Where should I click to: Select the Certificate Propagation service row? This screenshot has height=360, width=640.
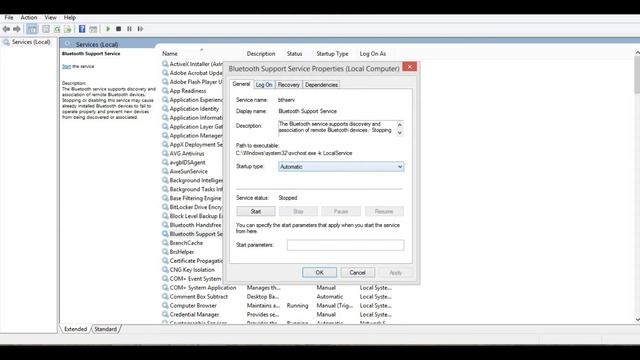[192, 261]
